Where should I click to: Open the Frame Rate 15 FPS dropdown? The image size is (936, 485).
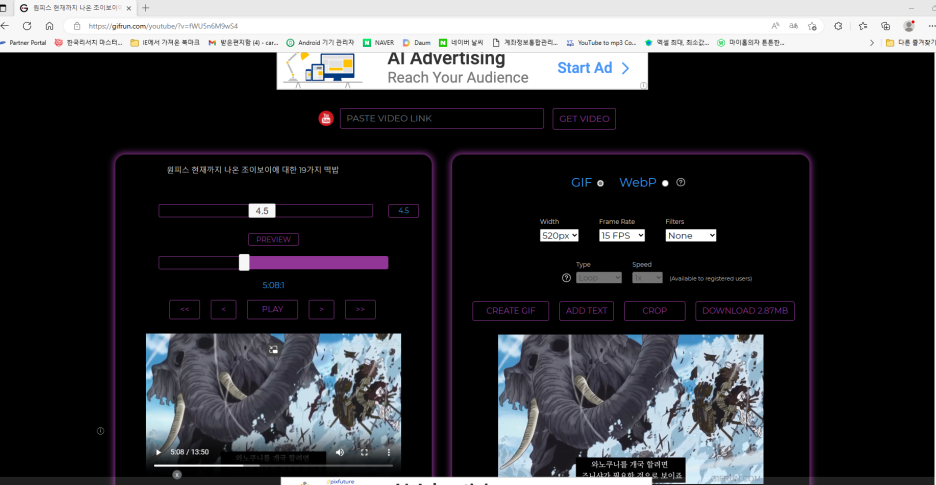(x=622, y=235)
